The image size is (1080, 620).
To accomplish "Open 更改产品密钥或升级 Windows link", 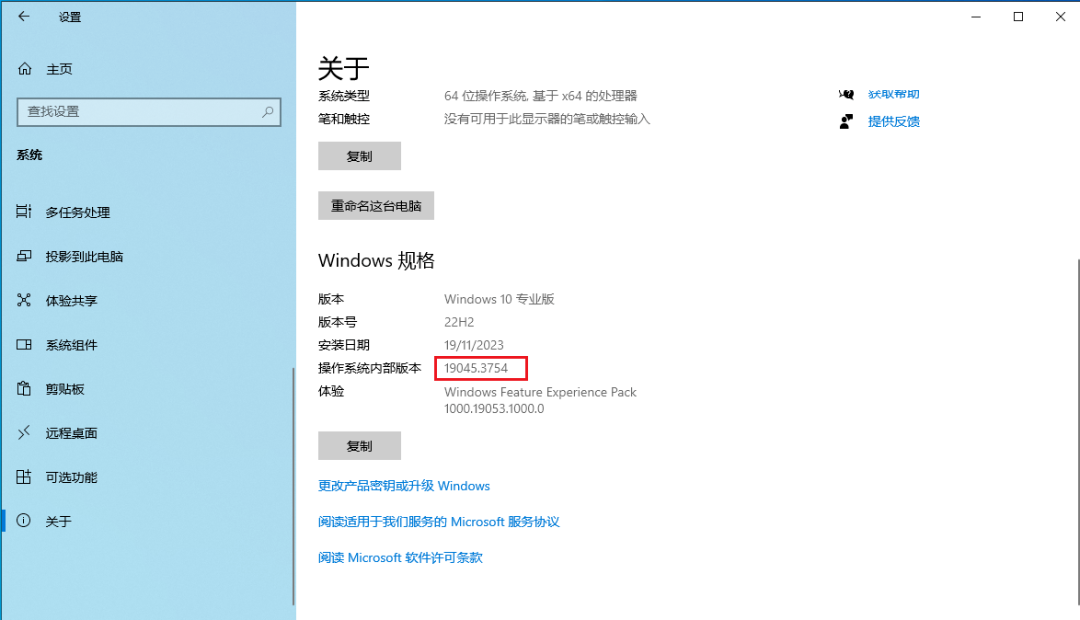I will tap(404, 486).
